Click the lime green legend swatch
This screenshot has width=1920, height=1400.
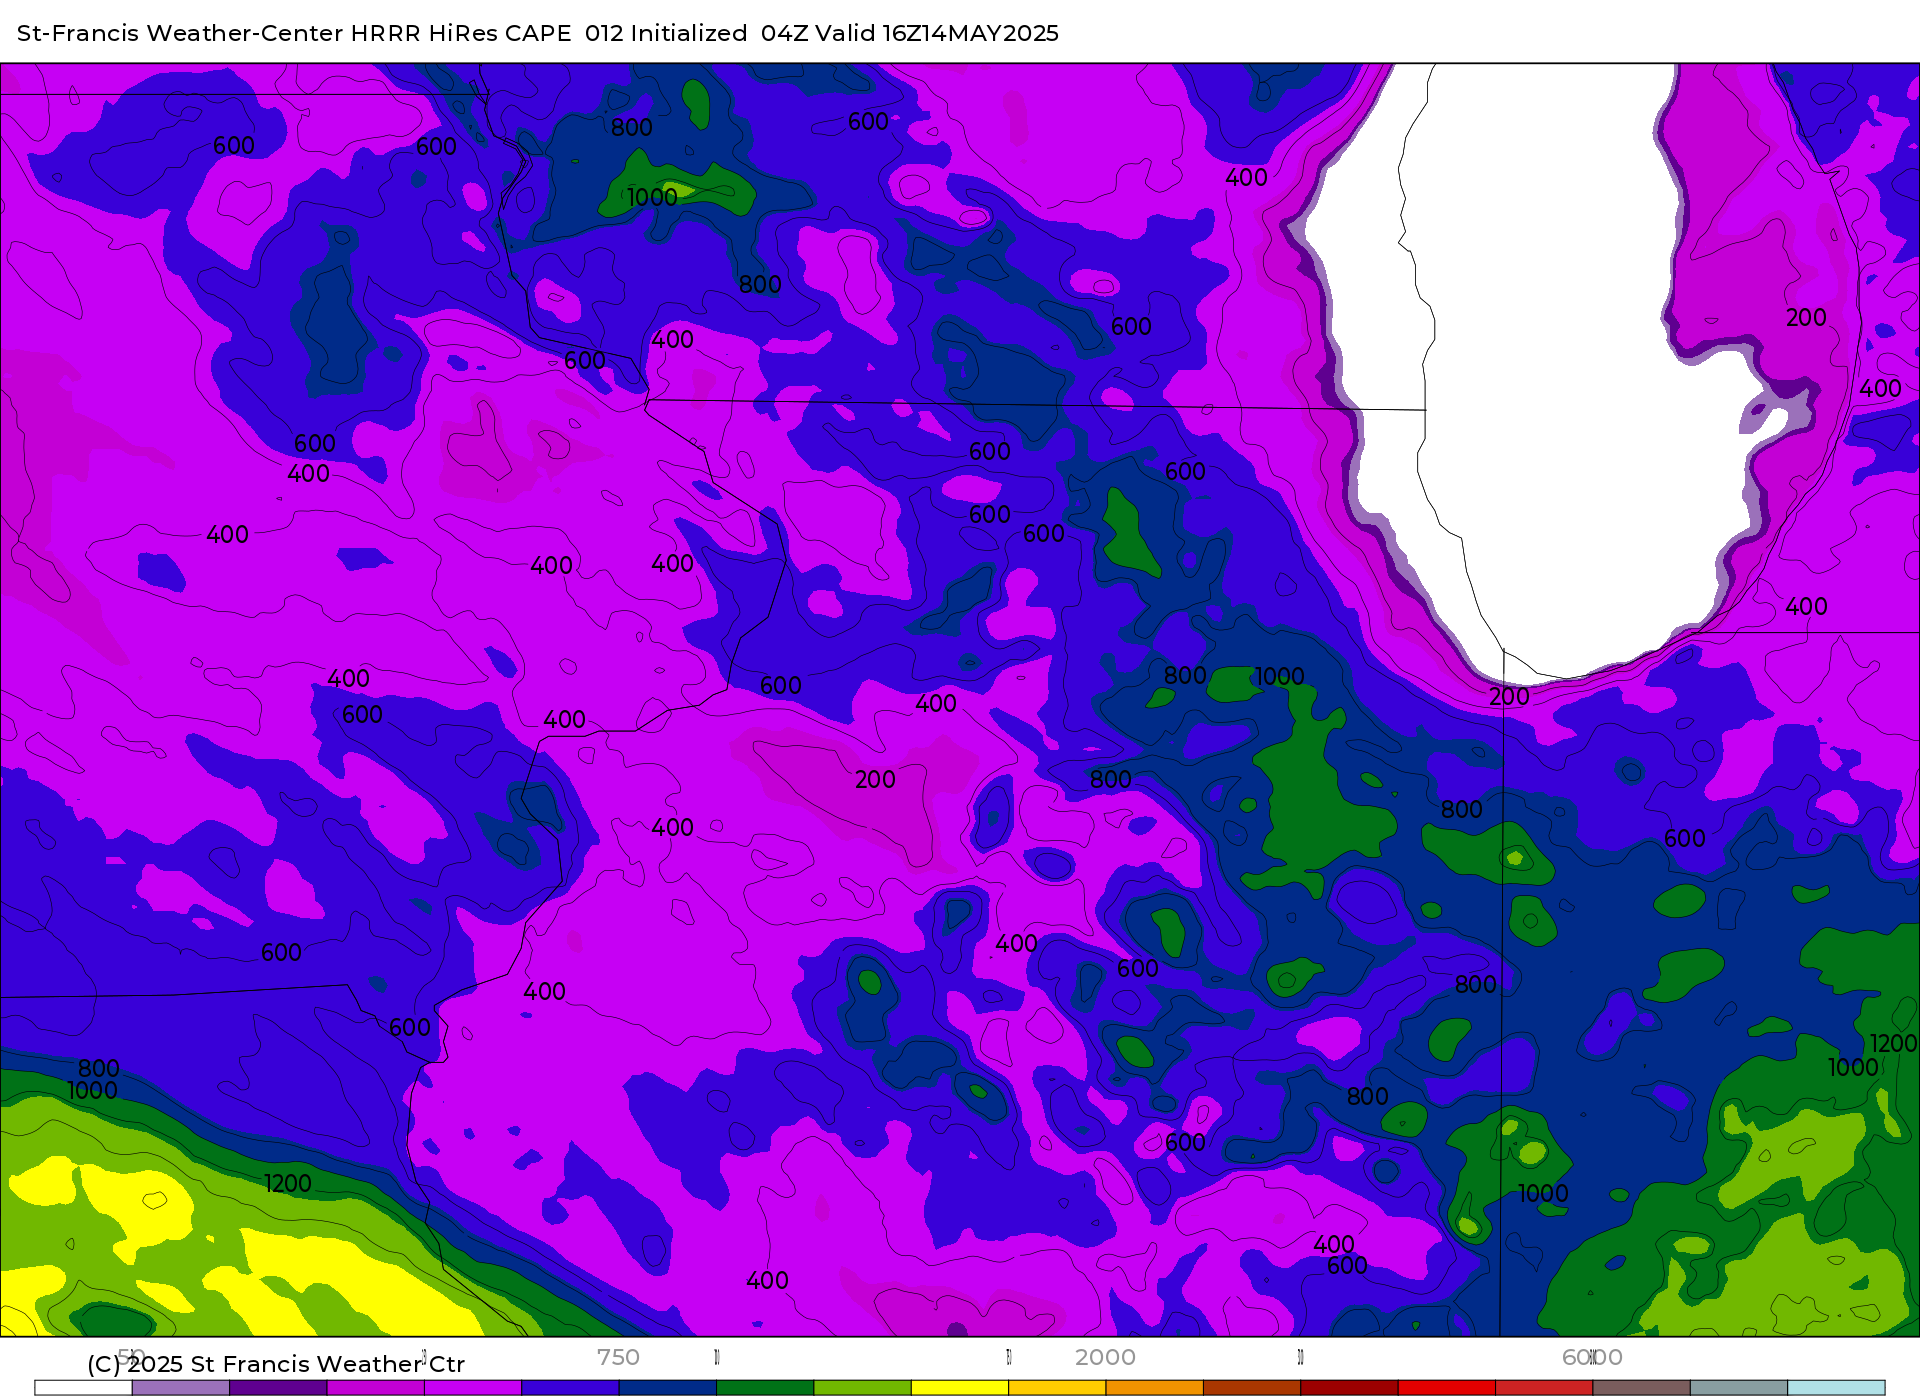tap(862, 1388)
